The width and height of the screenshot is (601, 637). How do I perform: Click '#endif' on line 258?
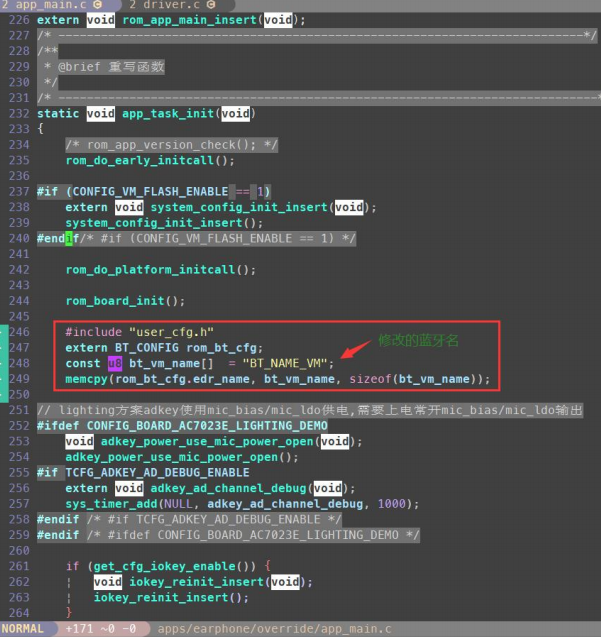(58, 520)
